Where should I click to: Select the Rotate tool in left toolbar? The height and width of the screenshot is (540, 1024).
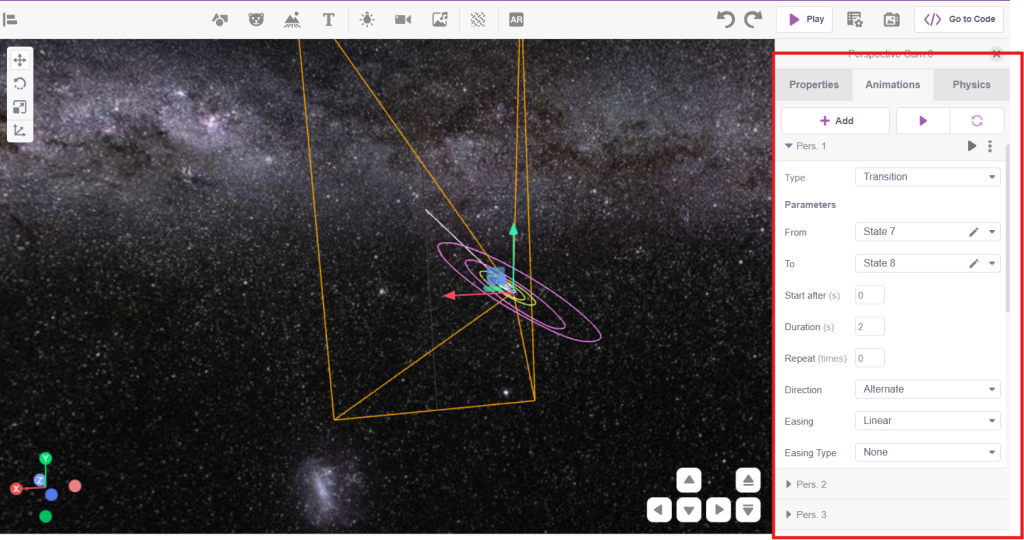pyautogui.click(x=20, y=84)
